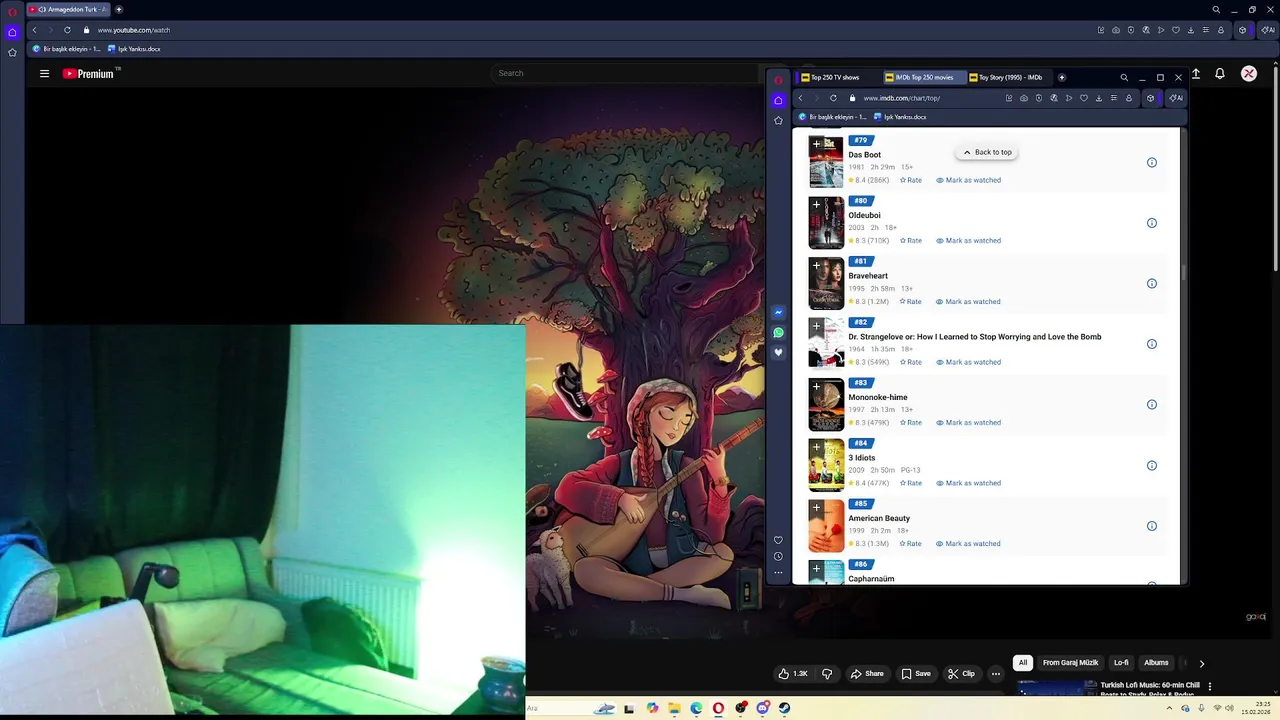Select the Armageddon Turk YouTube tab
The height and width of the screenshot is (720, 1280).
(x=69, y=9)
